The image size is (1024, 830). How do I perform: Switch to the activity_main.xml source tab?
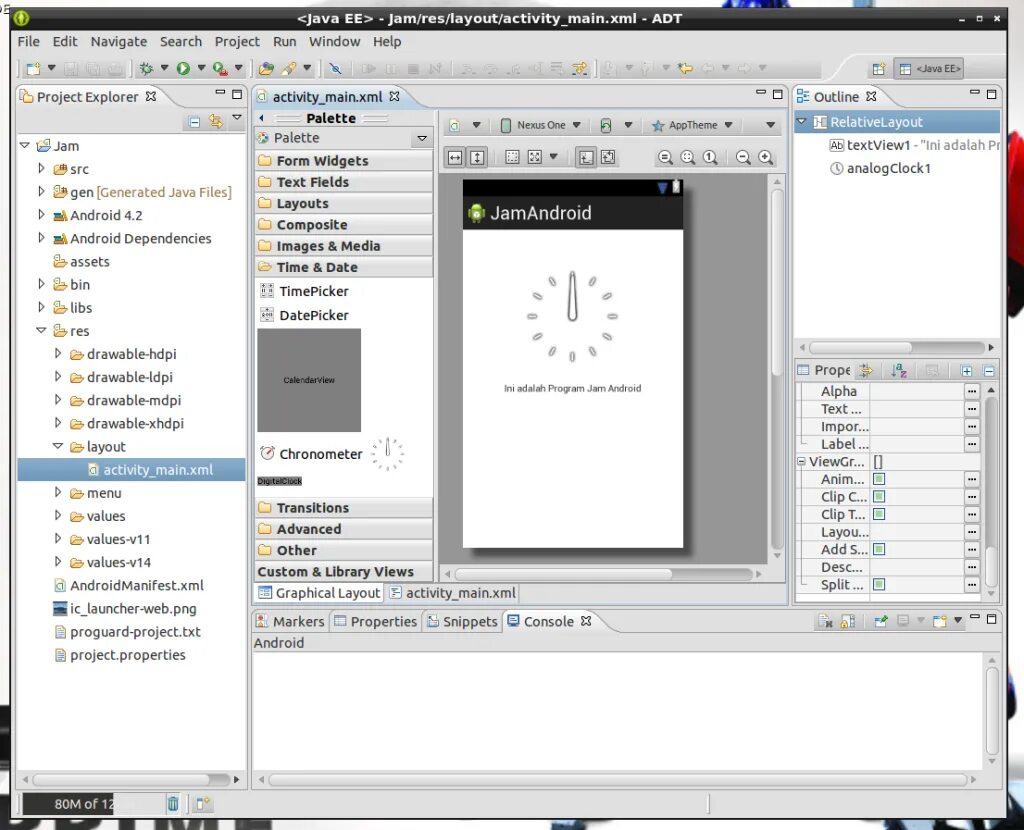point(453,593)
